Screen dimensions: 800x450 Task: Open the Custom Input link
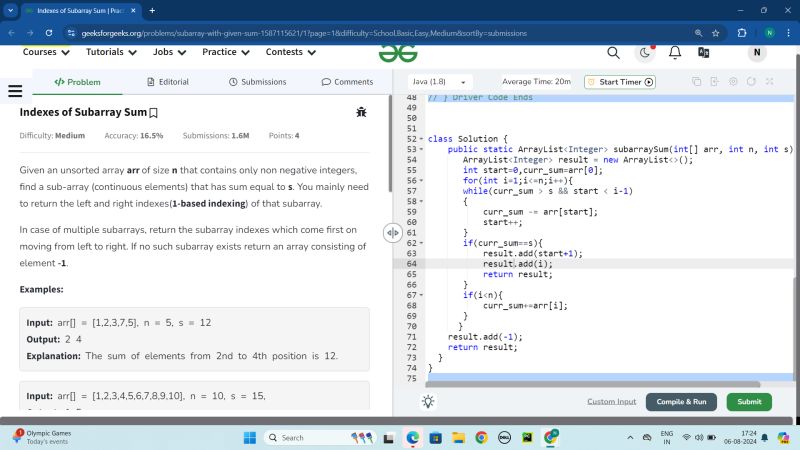coord(611,402)
